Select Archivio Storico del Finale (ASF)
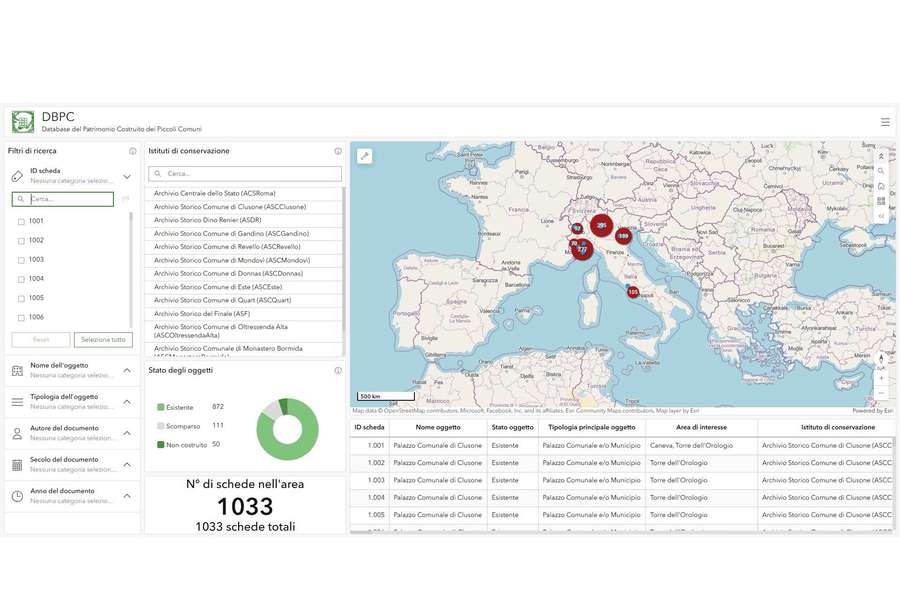 243,313
